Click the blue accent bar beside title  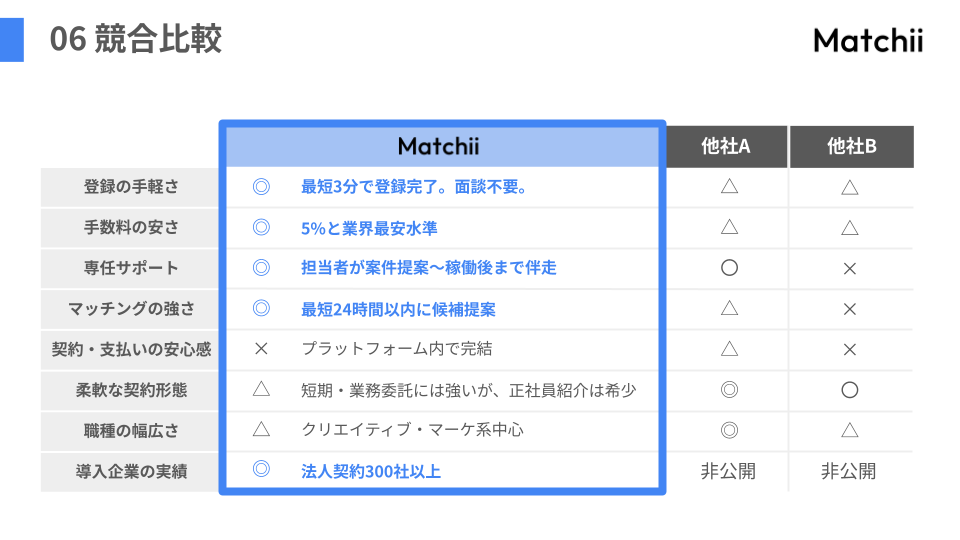click(x=11, y=39)
